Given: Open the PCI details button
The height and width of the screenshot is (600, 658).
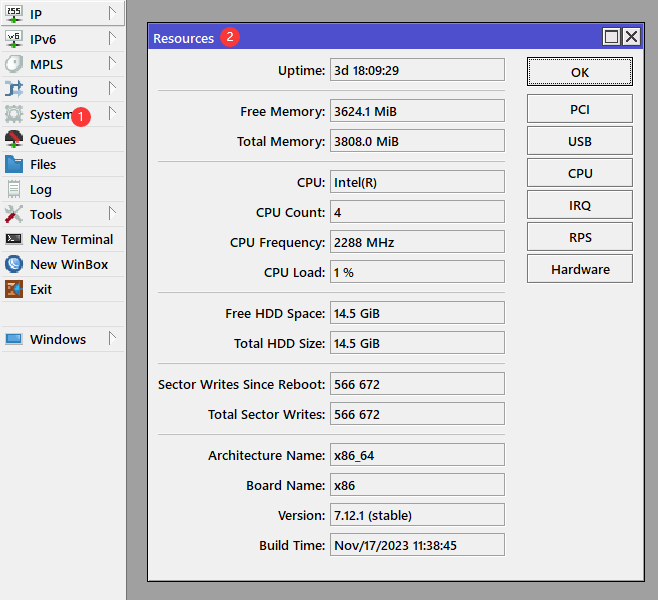Looking at the screenshot, I should click(580, 109).
